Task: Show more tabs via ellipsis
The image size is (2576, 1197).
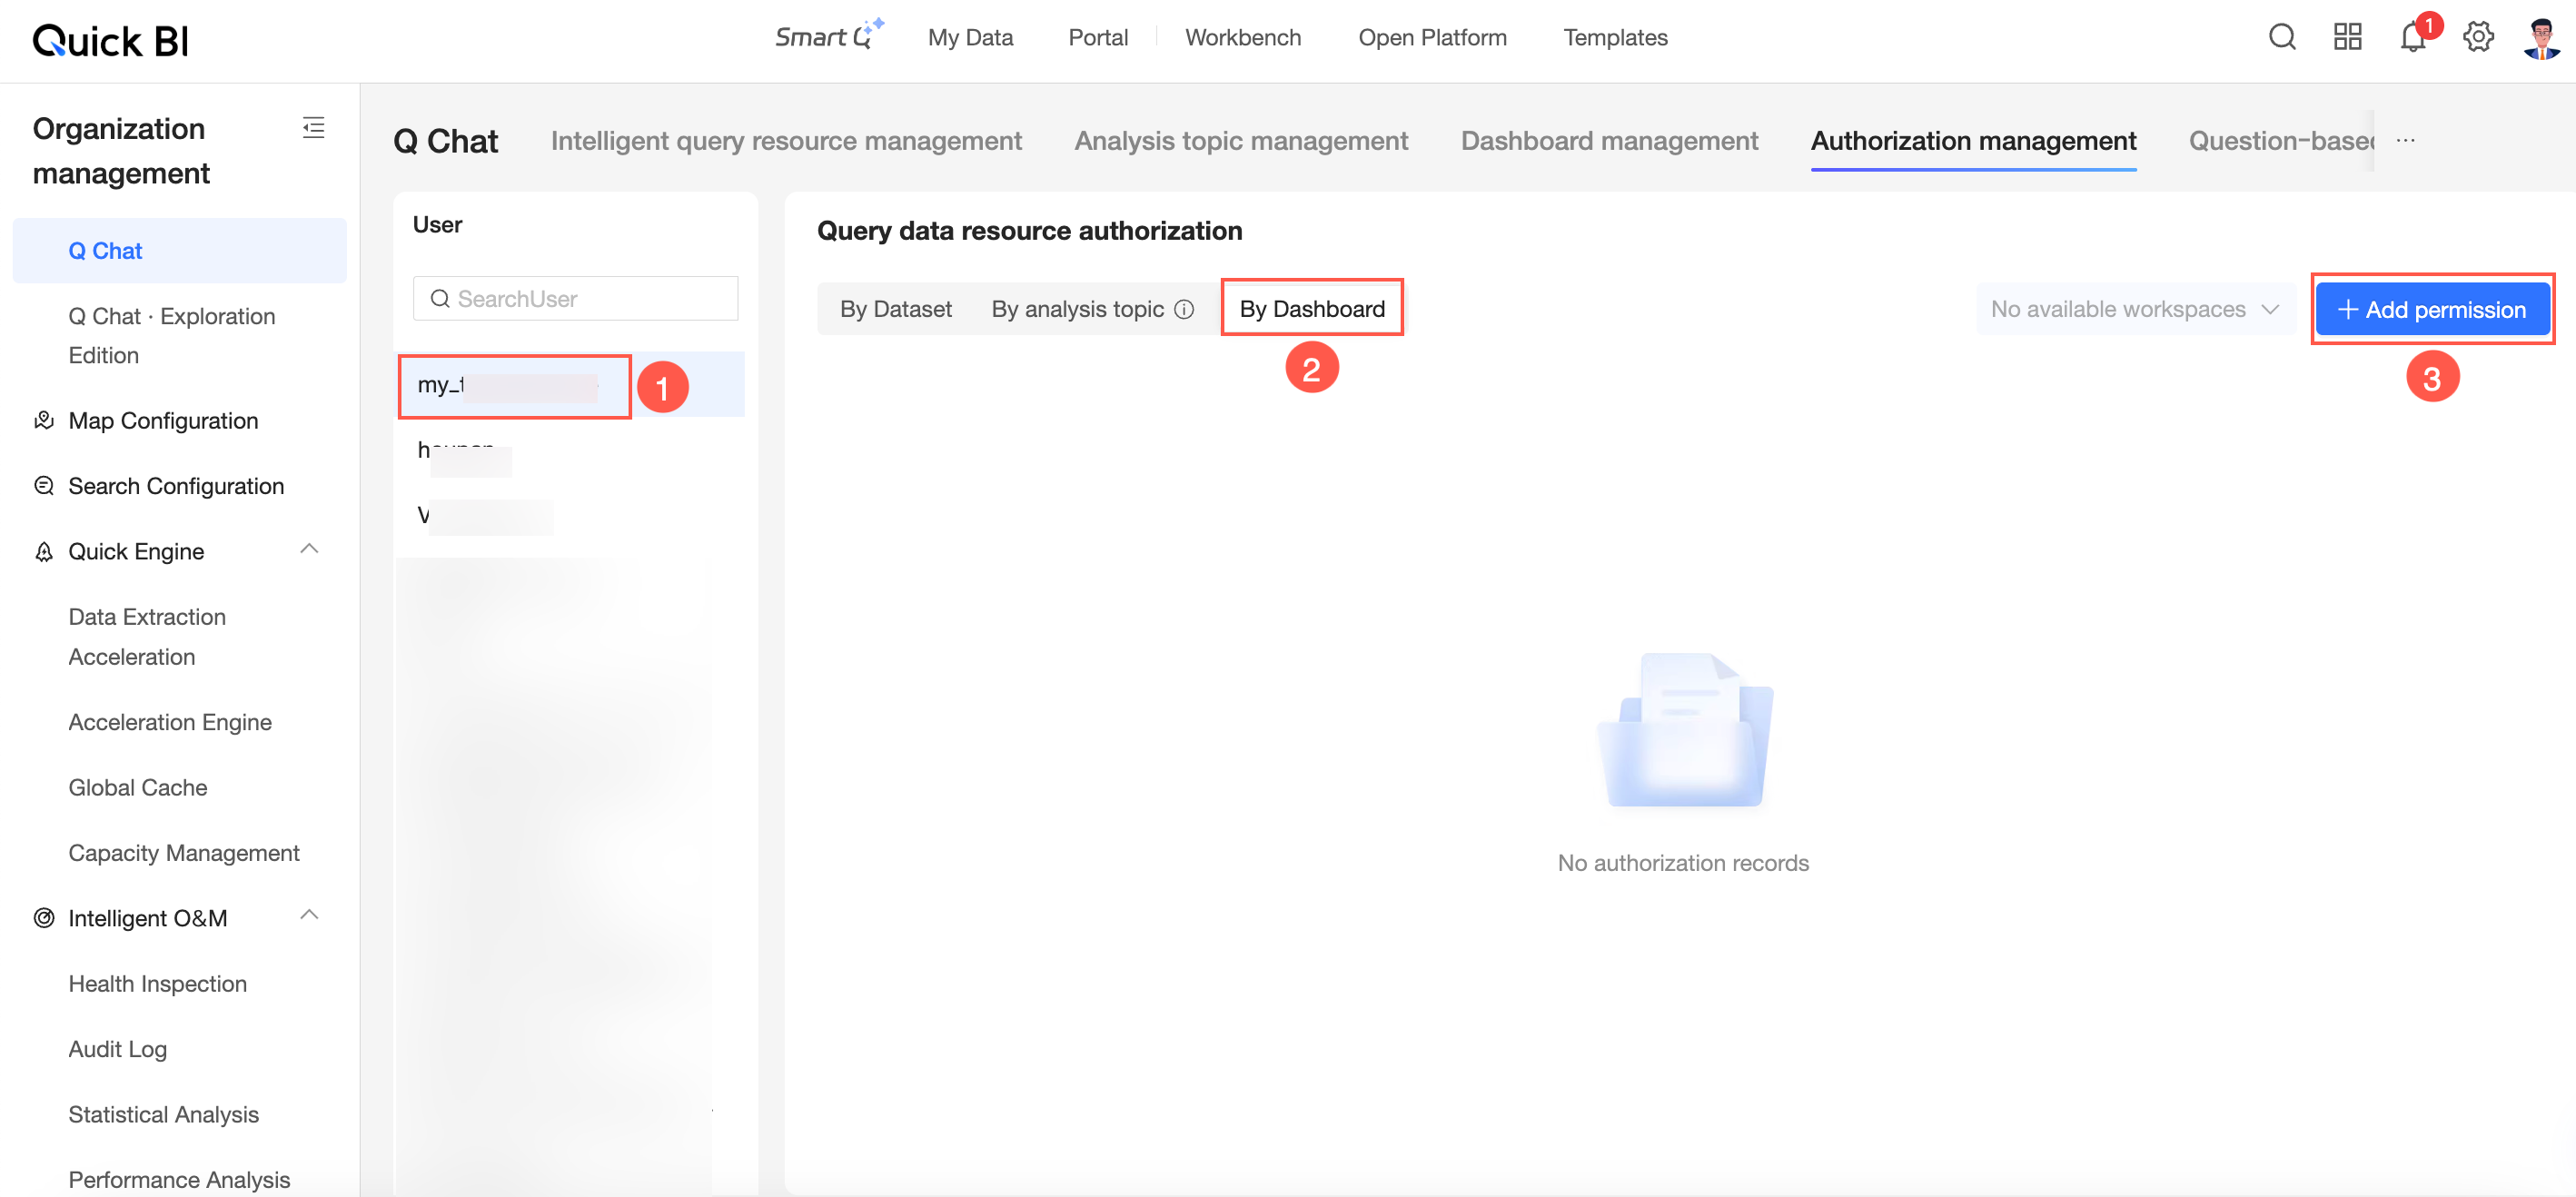Action: click(x=2405, y=141)
